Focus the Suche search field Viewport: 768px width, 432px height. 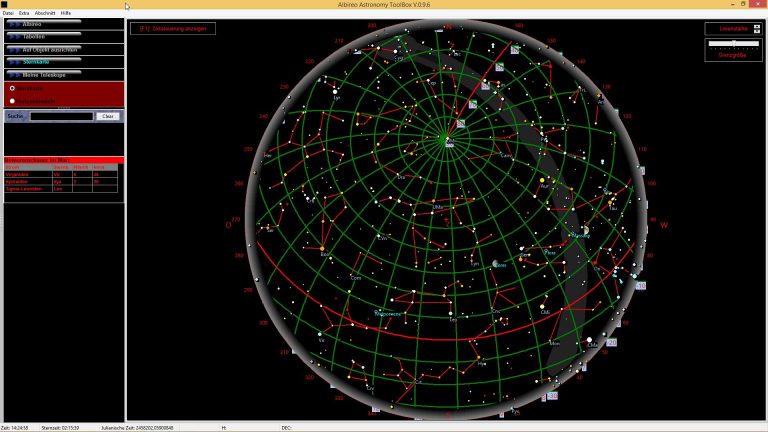coord(62,116)
